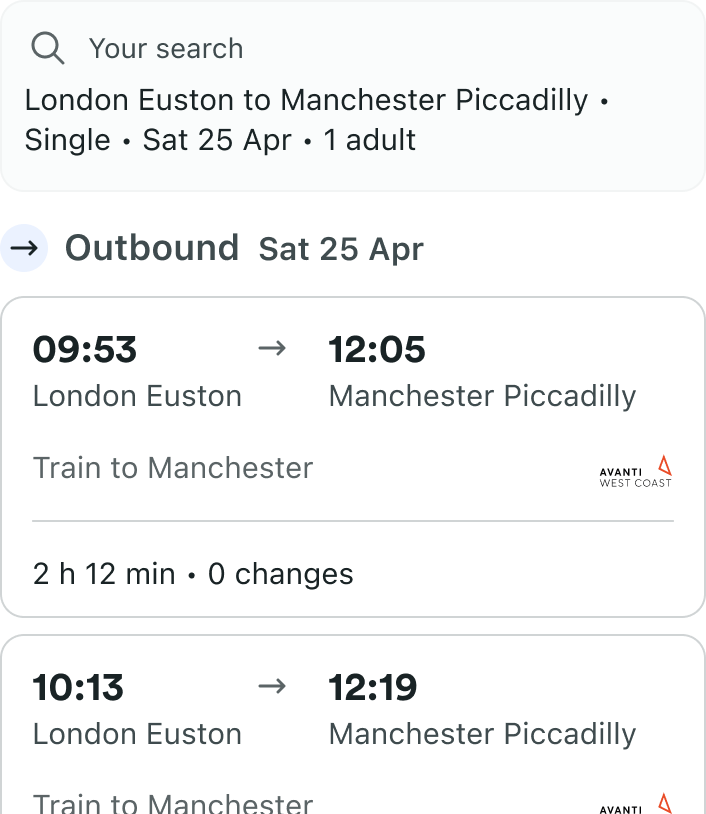Viewport: 706px width, 814px height.
Task: Click the Avanti West Coast logo on first journey
Action: pyautogui.click(x=632, y=470)
